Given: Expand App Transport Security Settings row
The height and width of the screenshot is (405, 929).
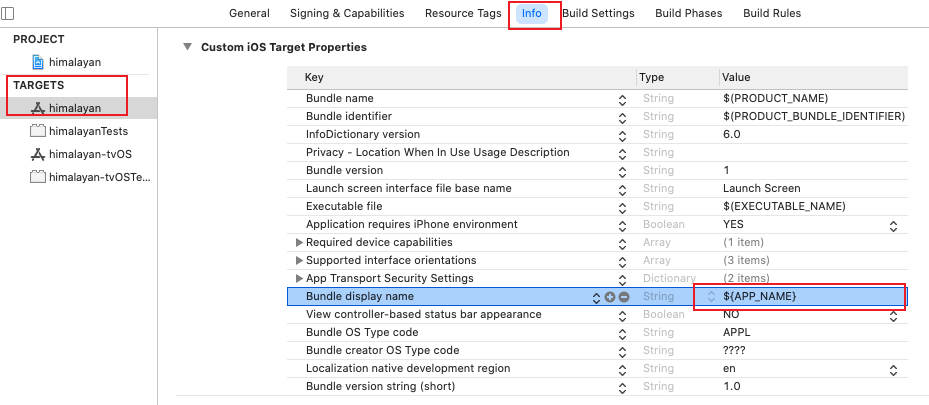Looking at the screenshot, I should coord(299,278).
